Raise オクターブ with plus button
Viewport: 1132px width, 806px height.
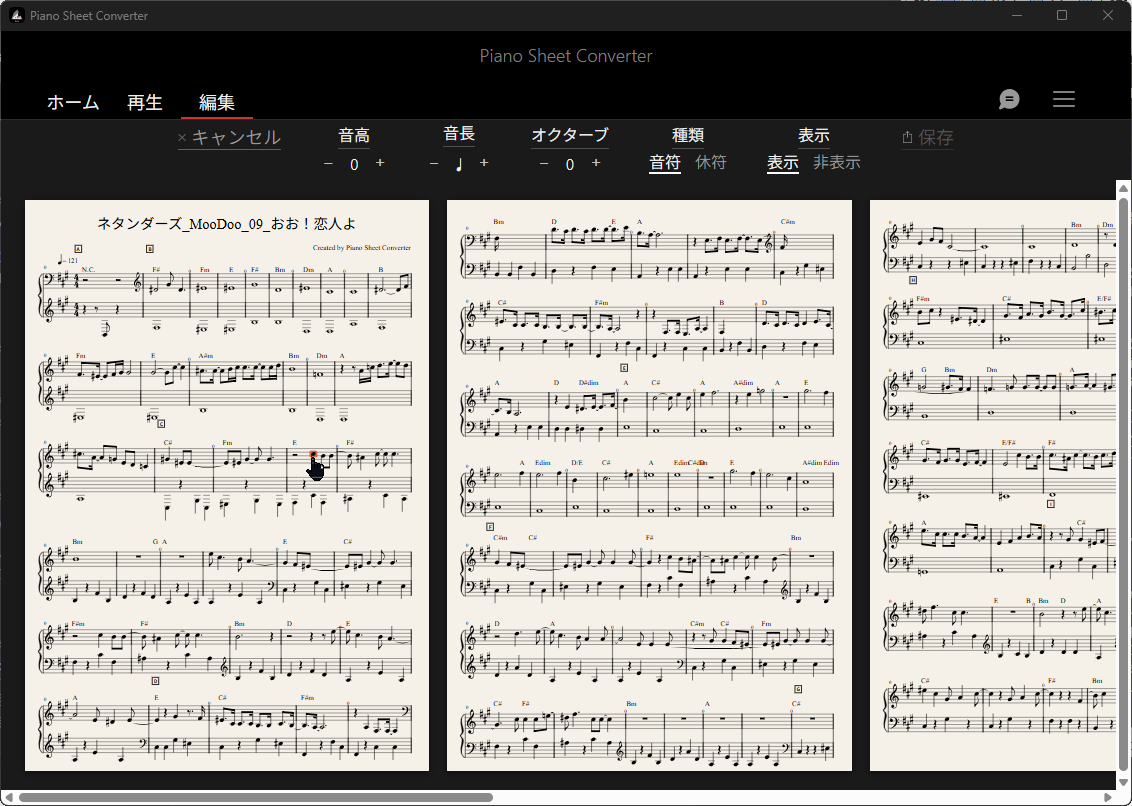[596, 163]
